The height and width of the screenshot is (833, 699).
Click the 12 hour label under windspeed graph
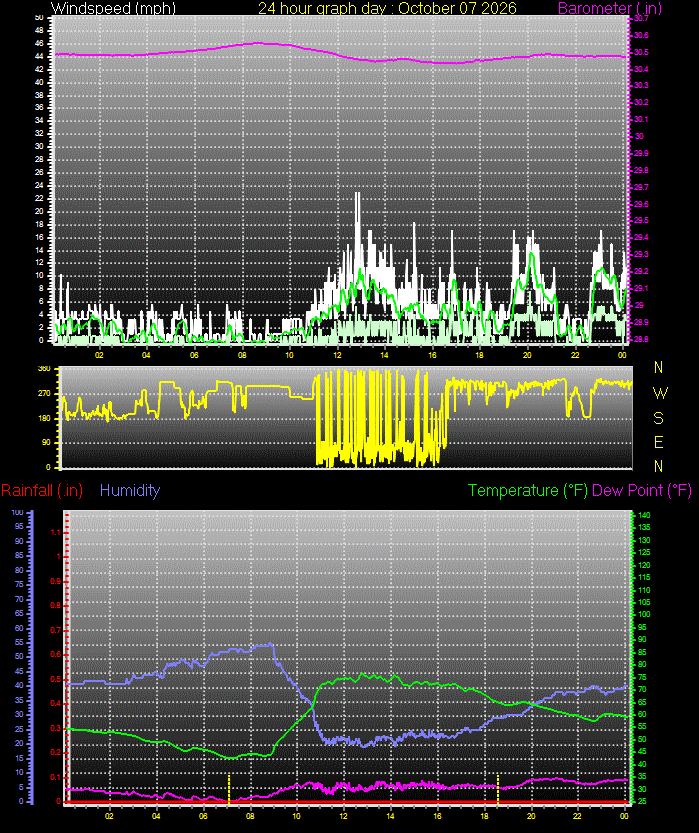coord(337,355)
